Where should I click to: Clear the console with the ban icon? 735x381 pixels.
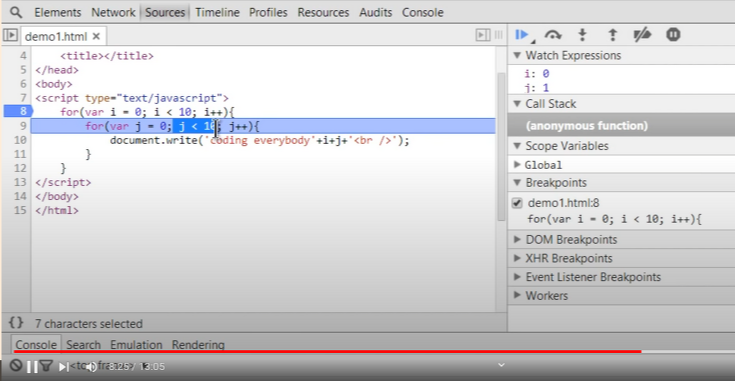pyautogui.click(x=16, y=365)
